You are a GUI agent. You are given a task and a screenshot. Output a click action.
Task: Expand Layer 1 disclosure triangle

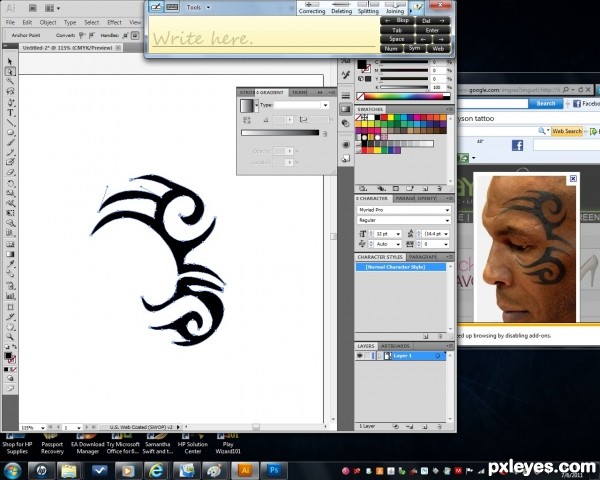click(380, 356)
